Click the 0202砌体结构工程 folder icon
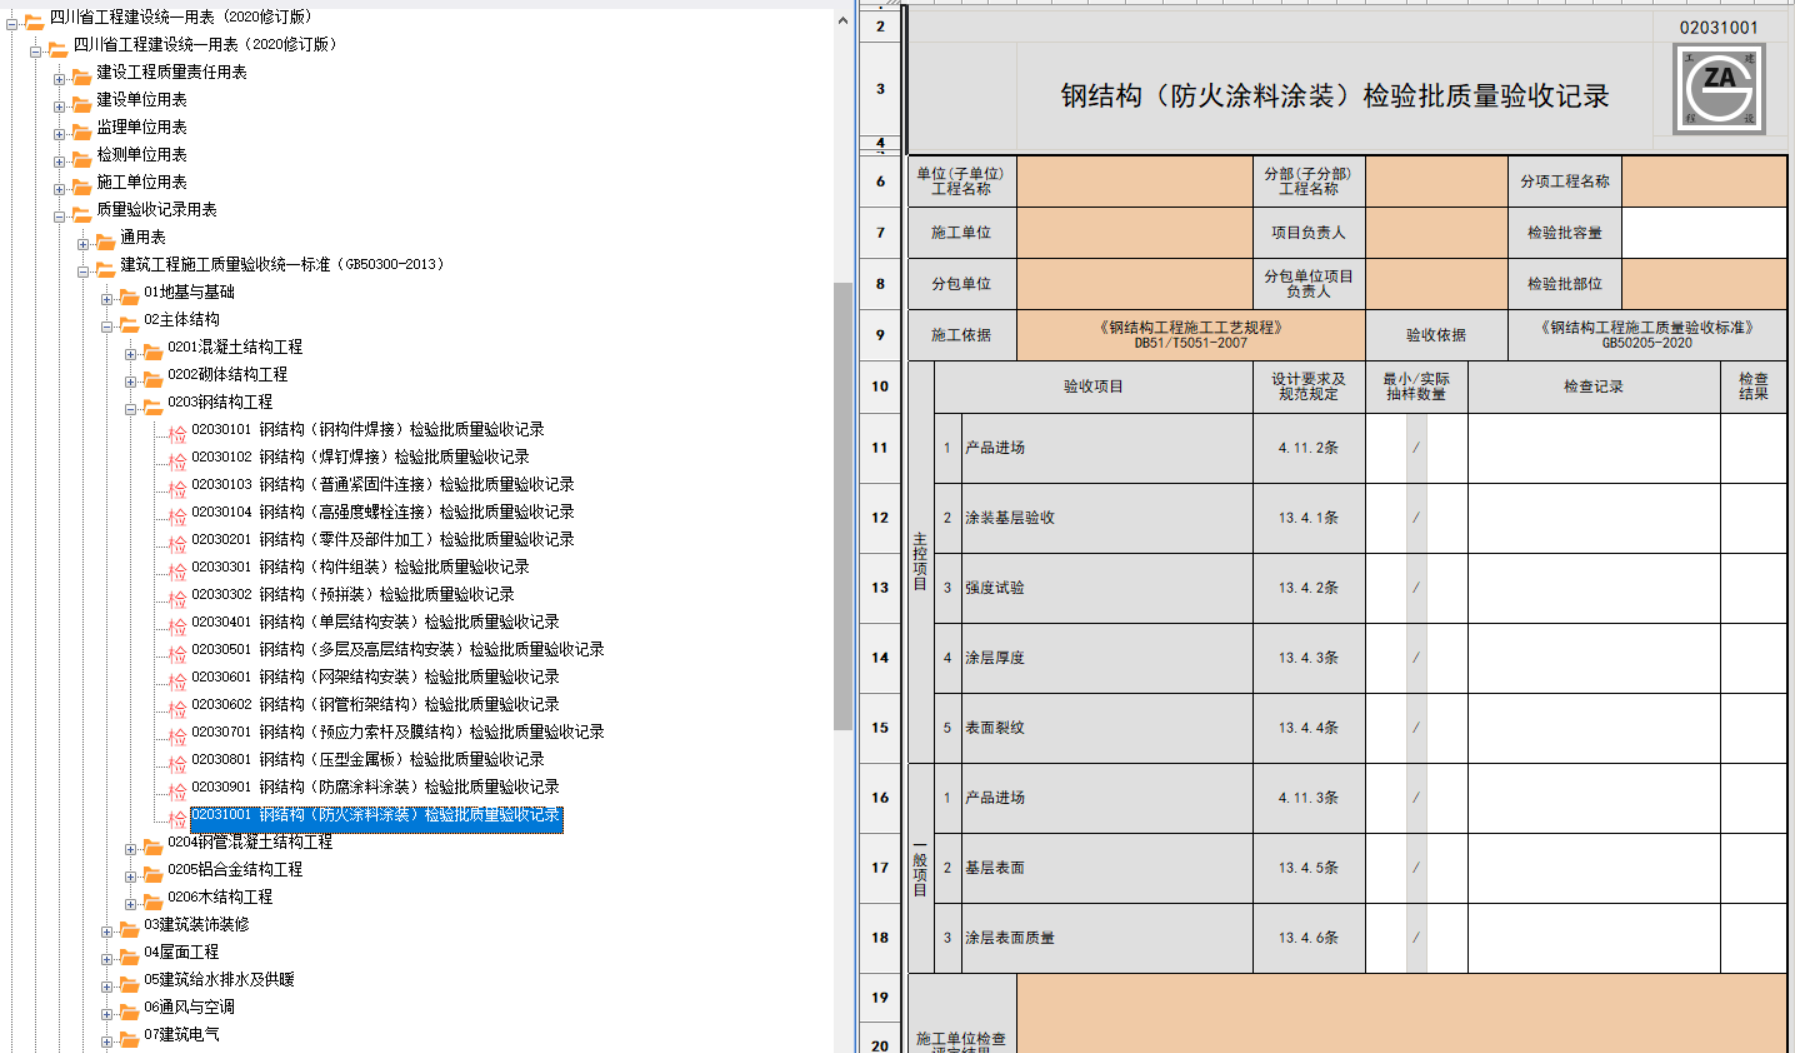 point(153,378)
